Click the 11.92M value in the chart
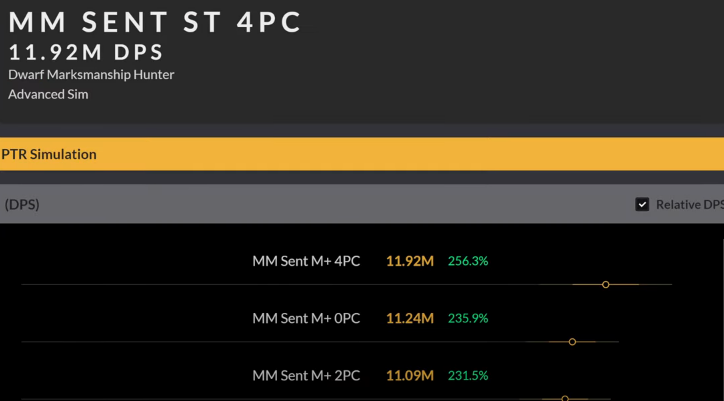This screenshot has height=401, width=724. pos(410,261)
